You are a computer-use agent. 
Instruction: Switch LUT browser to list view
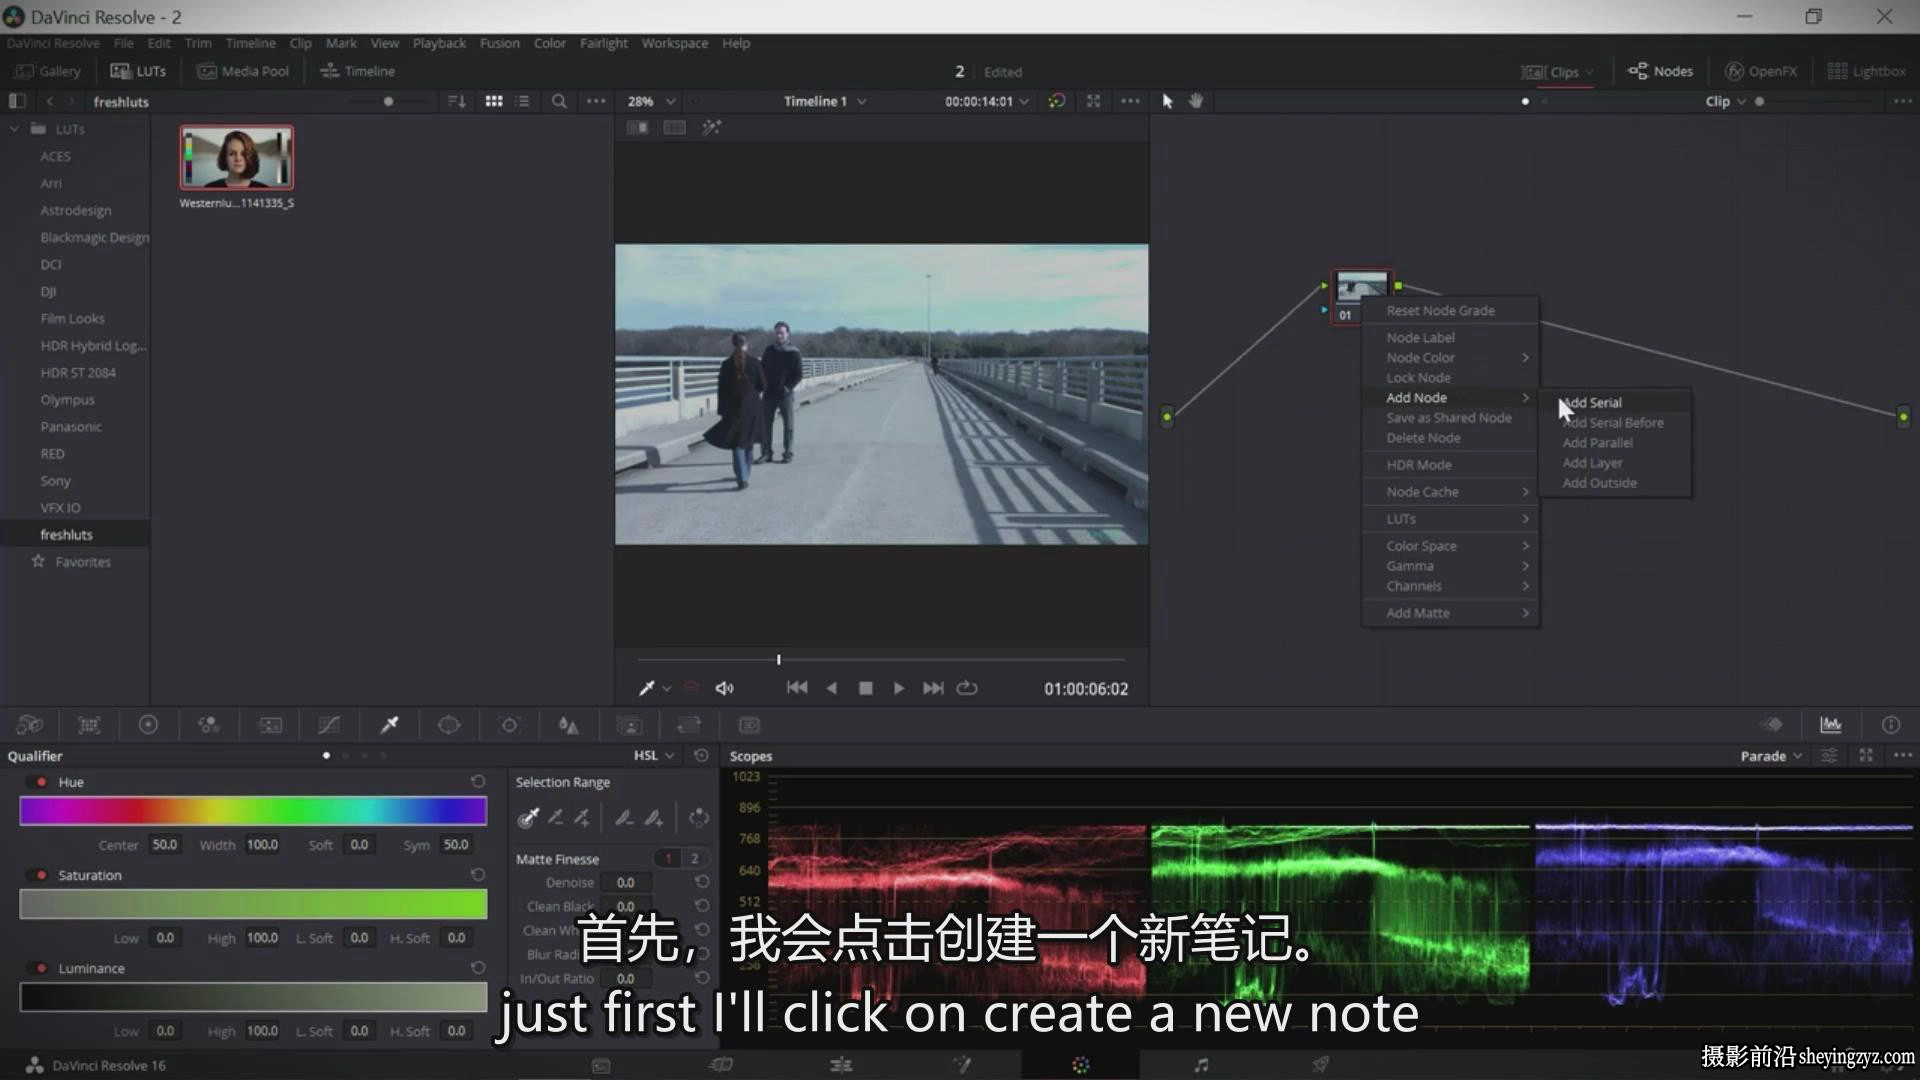coord(522,101)
